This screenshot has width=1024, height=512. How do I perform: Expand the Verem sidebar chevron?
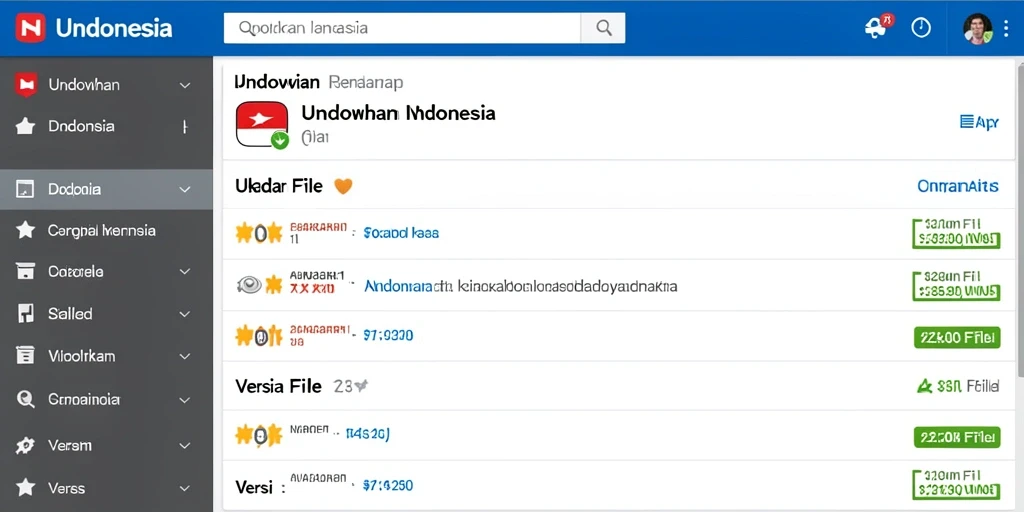pos(185,446)
